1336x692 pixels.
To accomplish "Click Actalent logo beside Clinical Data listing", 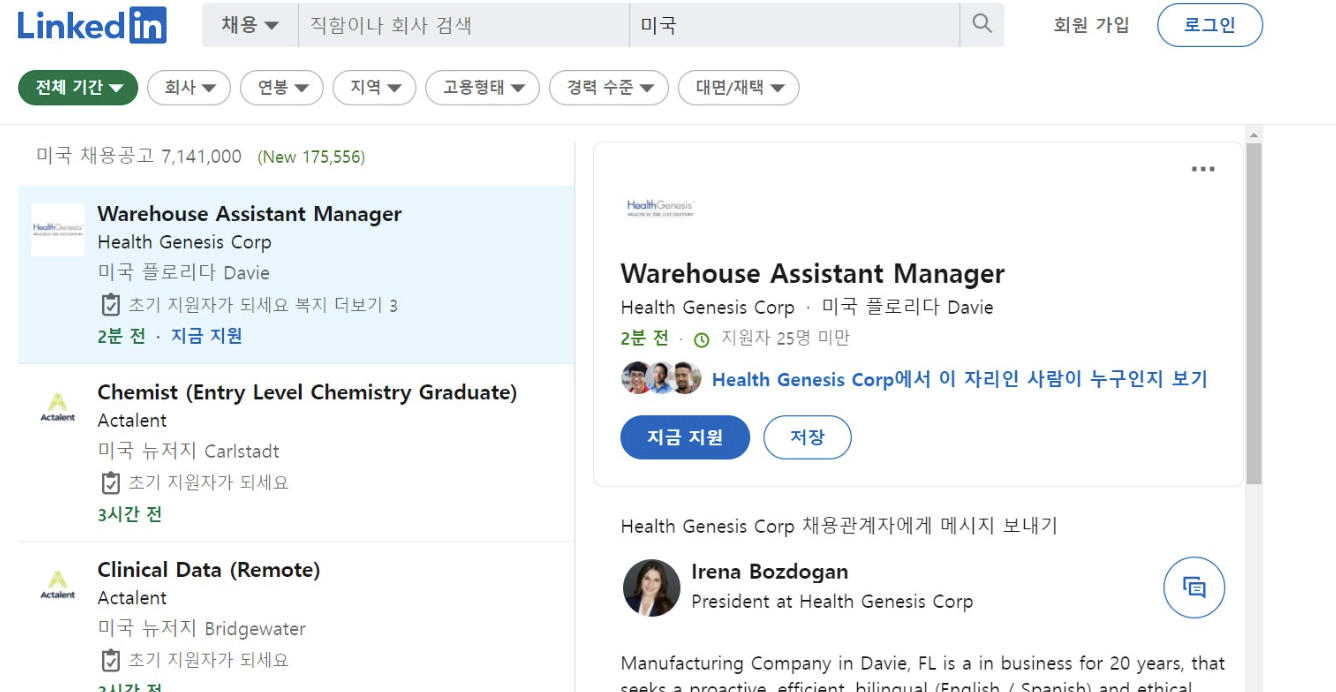I will [57, 585].
